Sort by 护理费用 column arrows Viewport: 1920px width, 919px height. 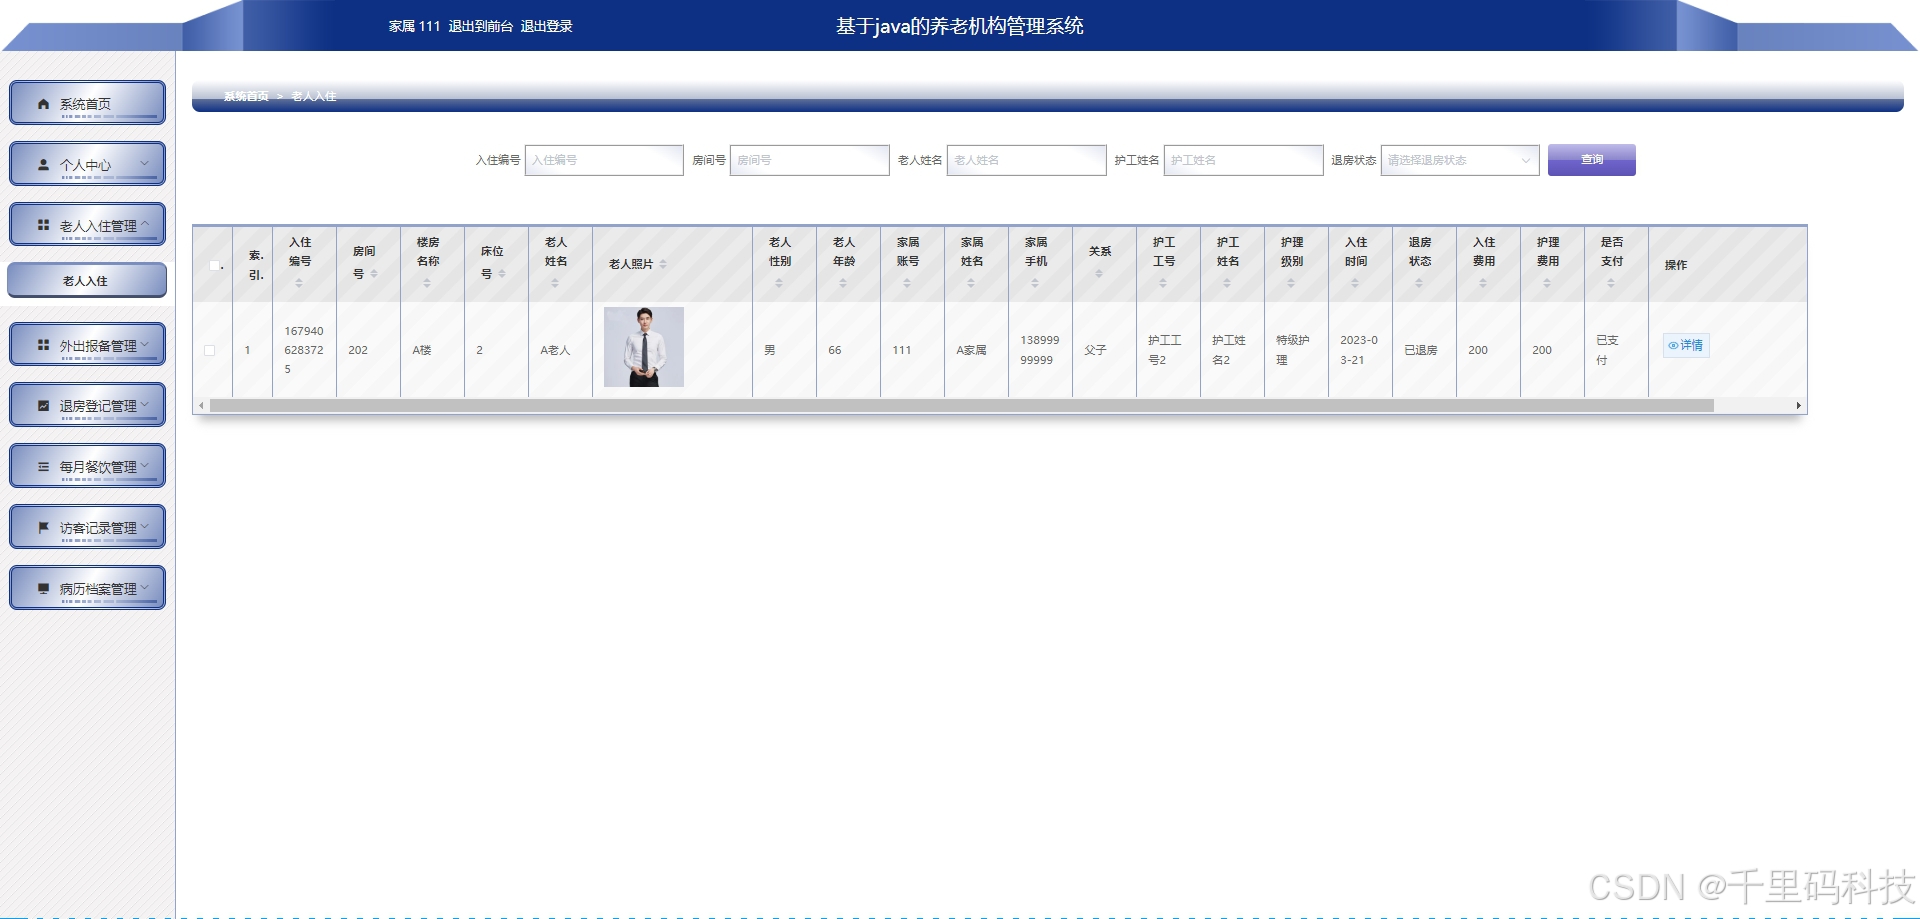point(1546,283)
